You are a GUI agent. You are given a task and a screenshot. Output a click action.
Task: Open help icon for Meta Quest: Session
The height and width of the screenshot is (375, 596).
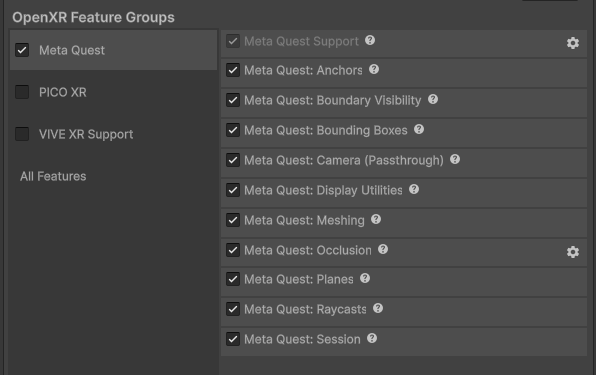372,338
